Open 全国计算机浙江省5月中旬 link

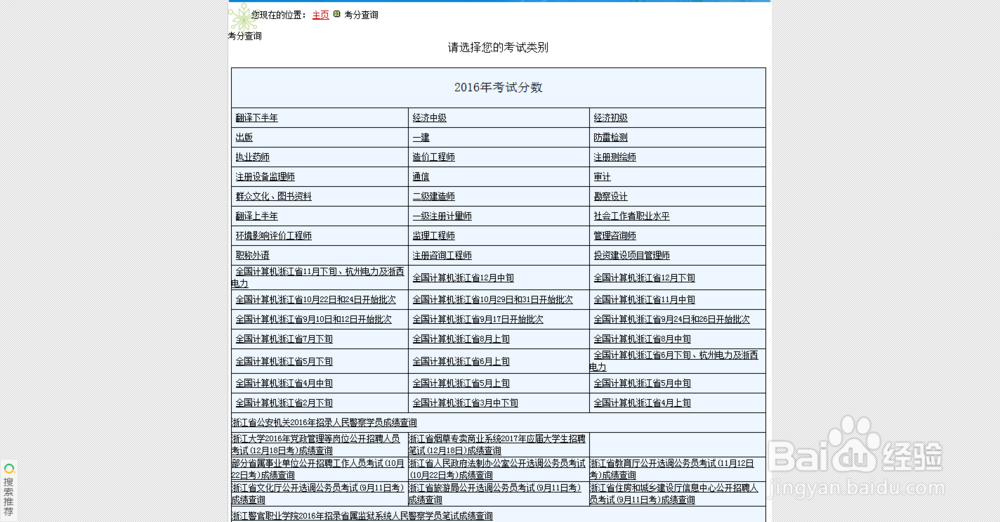click(642, 384)
